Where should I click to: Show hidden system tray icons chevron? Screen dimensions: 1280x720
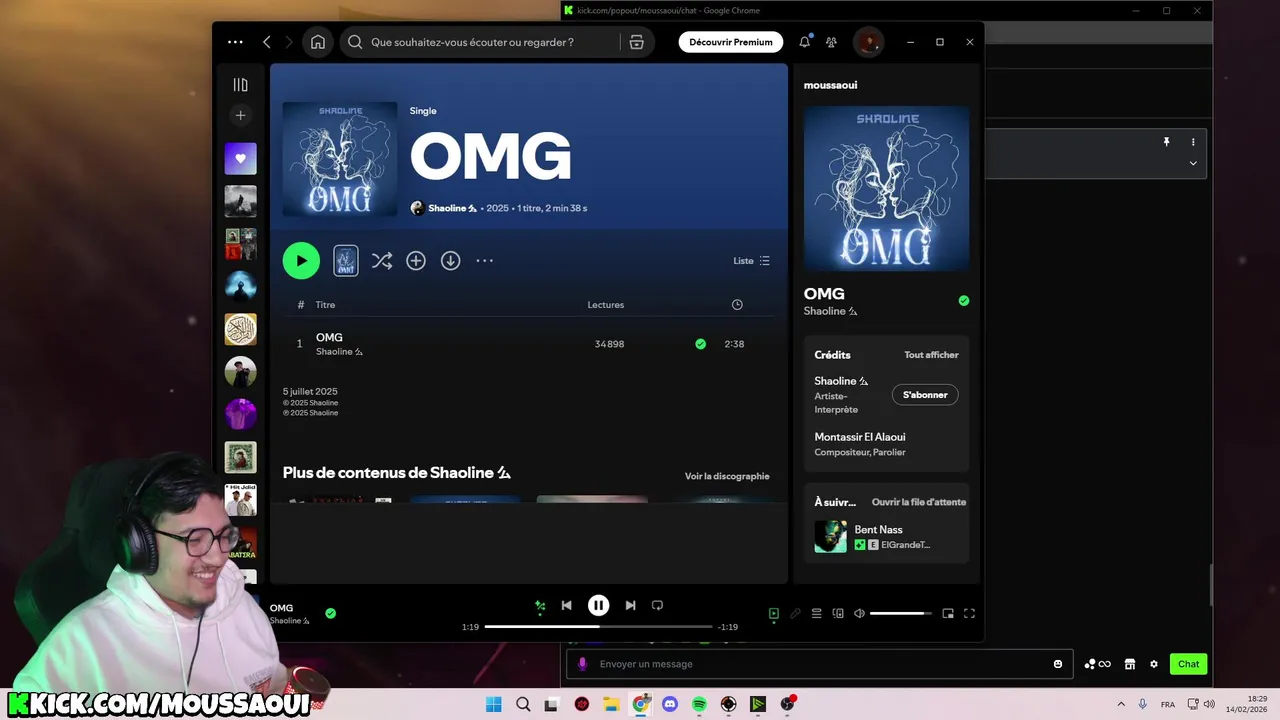1120,704
